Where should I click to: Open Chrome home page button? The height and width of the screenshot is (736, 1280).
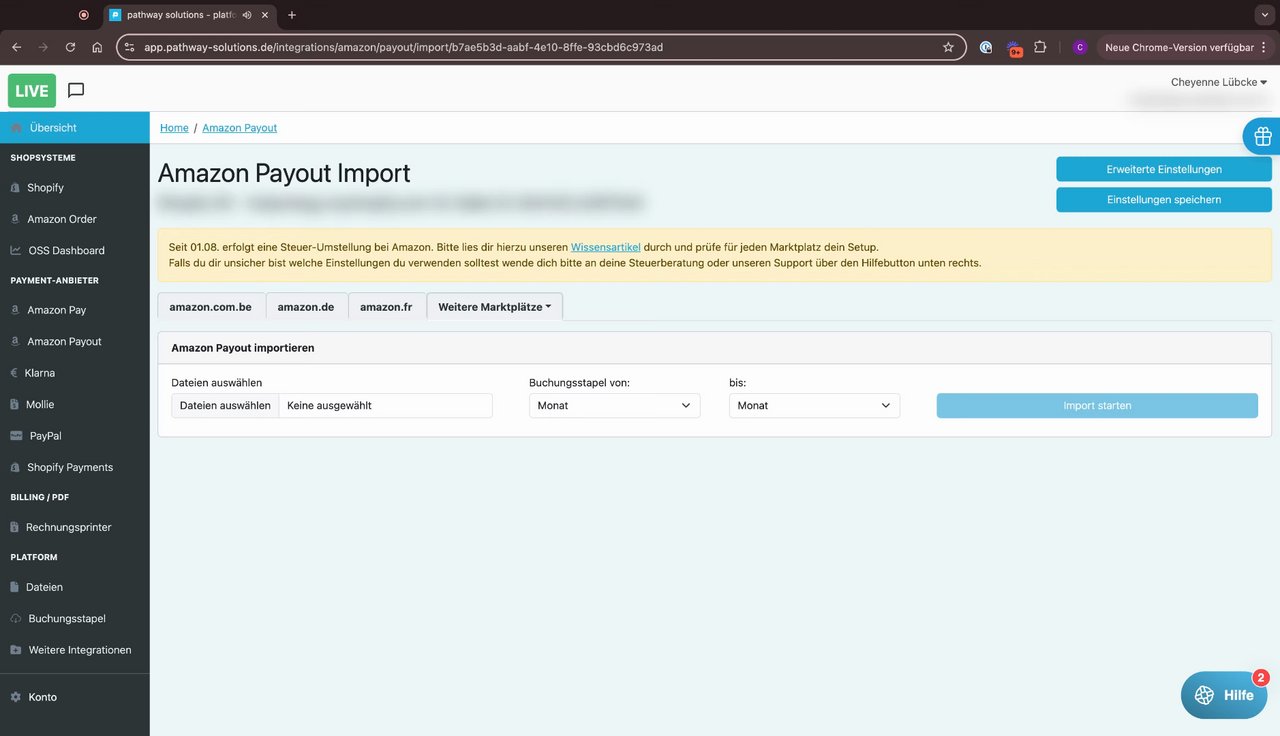coord(97,47)
